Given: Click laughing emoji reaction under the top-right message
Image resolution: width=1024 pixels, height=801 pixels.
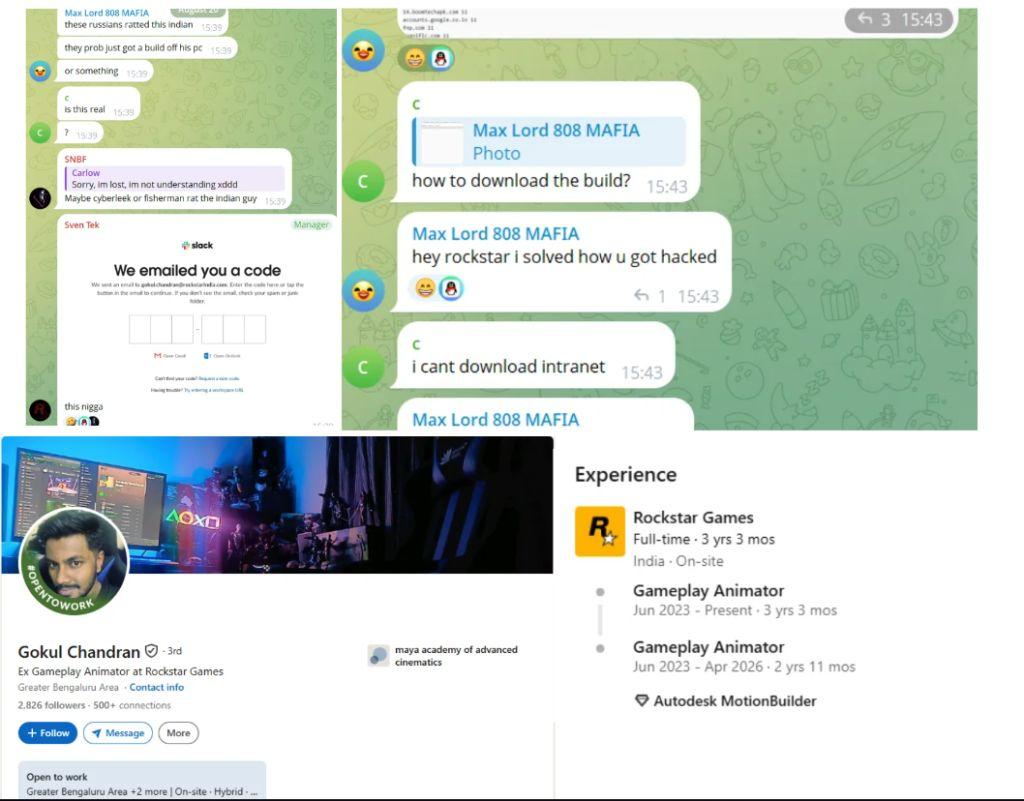Looking at the screenshot, I should (x=414, y=59).
